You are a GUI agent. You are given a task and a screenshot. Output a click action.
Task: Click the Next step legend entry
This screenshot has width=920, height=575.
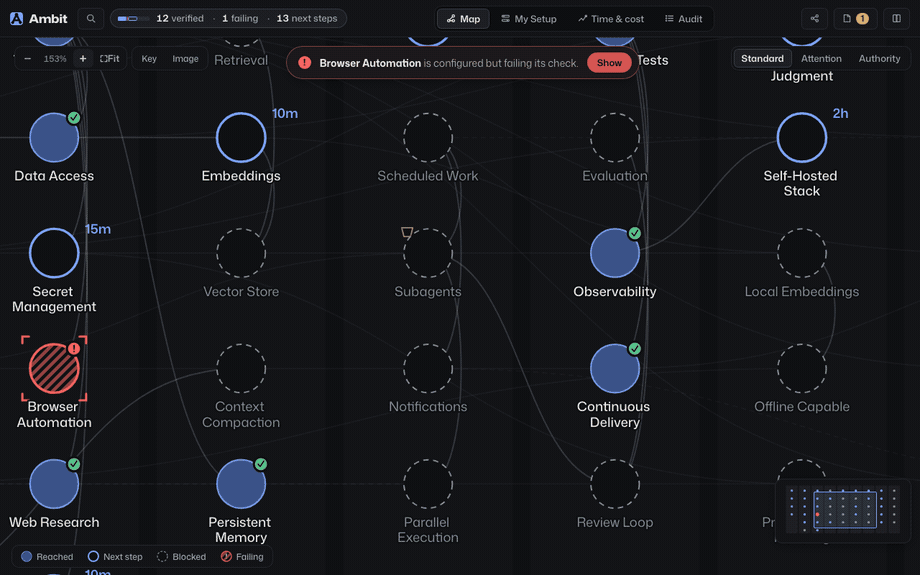[x=115, y=557]
